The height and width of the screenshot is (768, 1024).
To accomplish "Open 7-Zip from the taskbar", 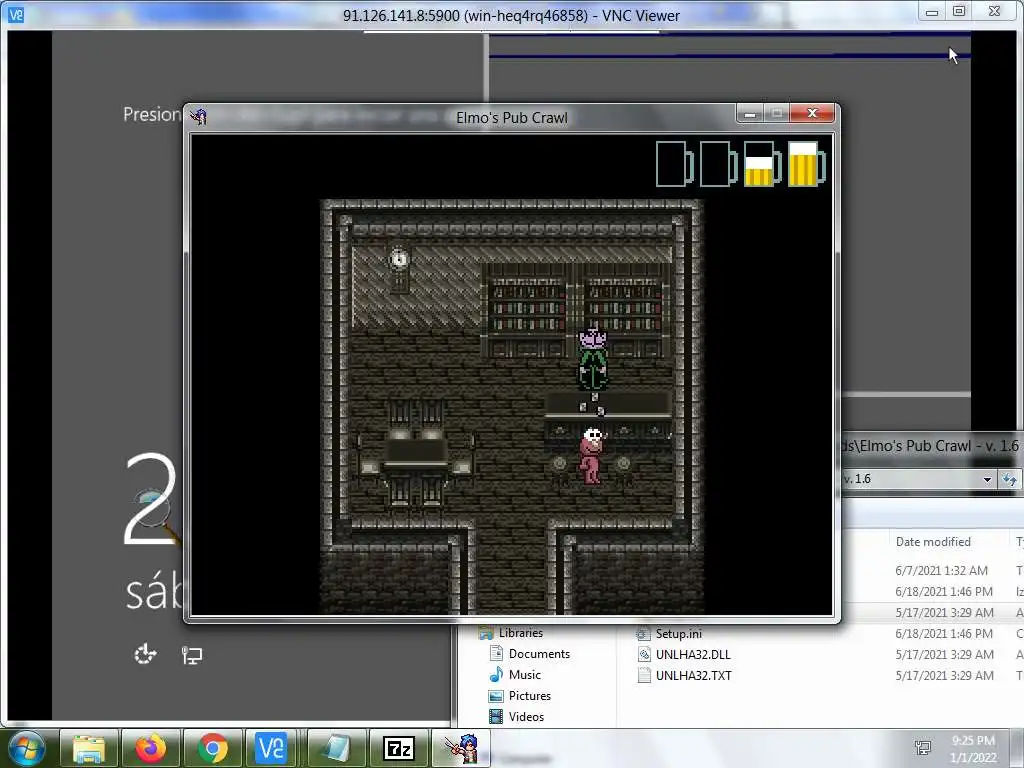I will pos(398,749).
